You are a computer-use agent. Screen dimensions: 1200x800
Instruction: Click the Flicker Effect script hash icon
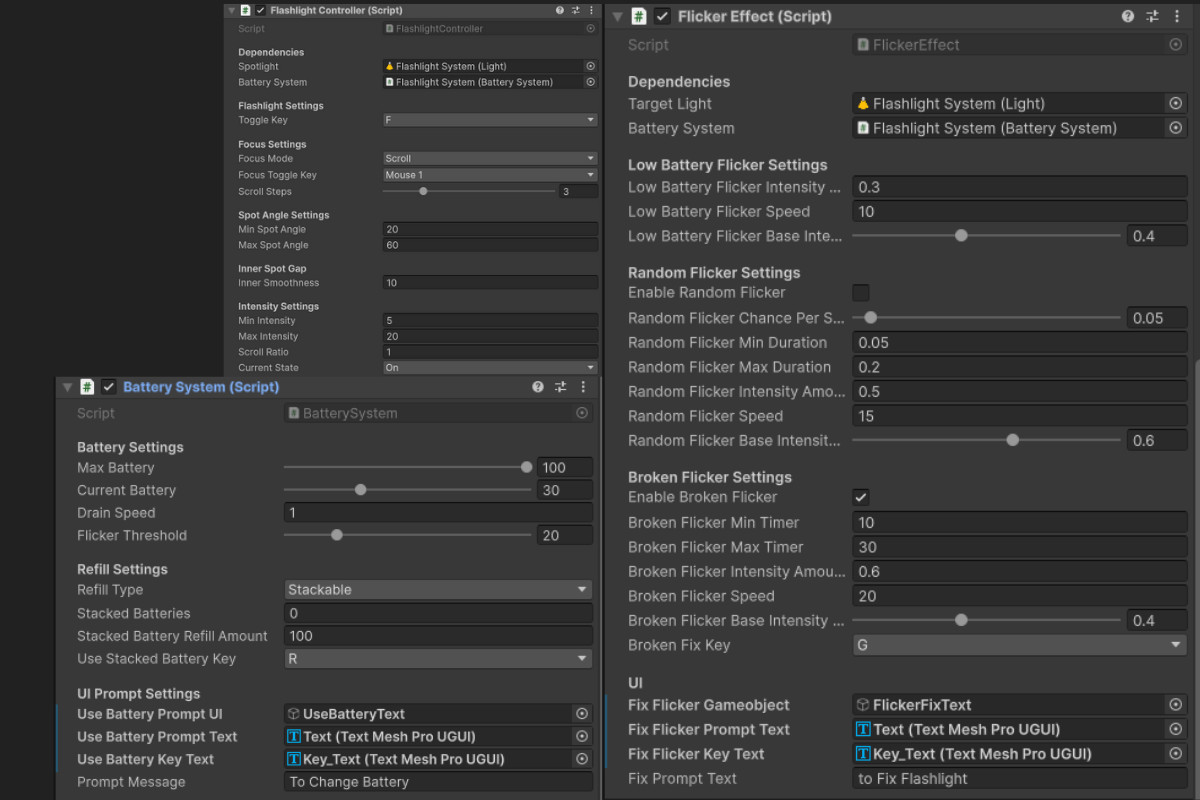pyautogui.click(x=638, y=16)
